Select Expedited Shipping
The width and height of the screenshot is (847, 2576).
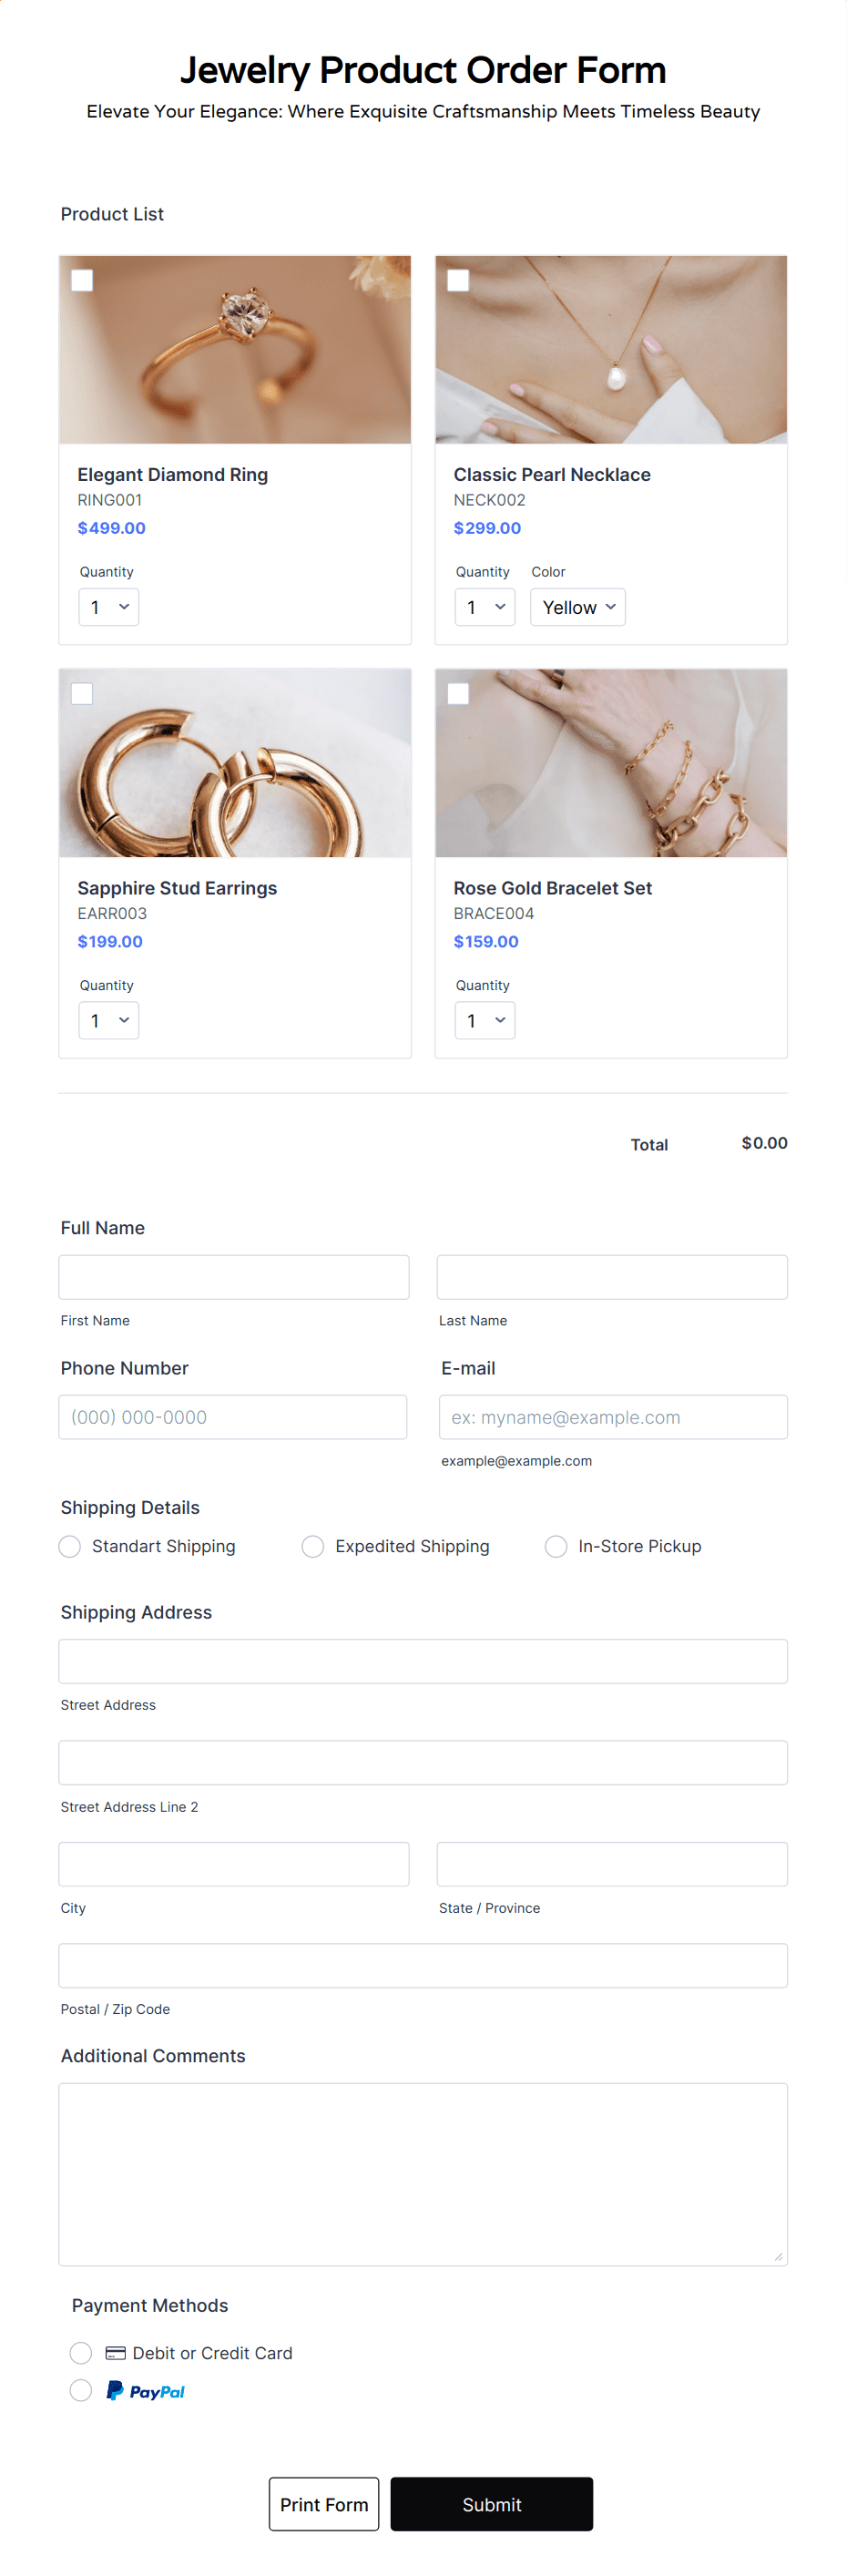coord(312,1546)
